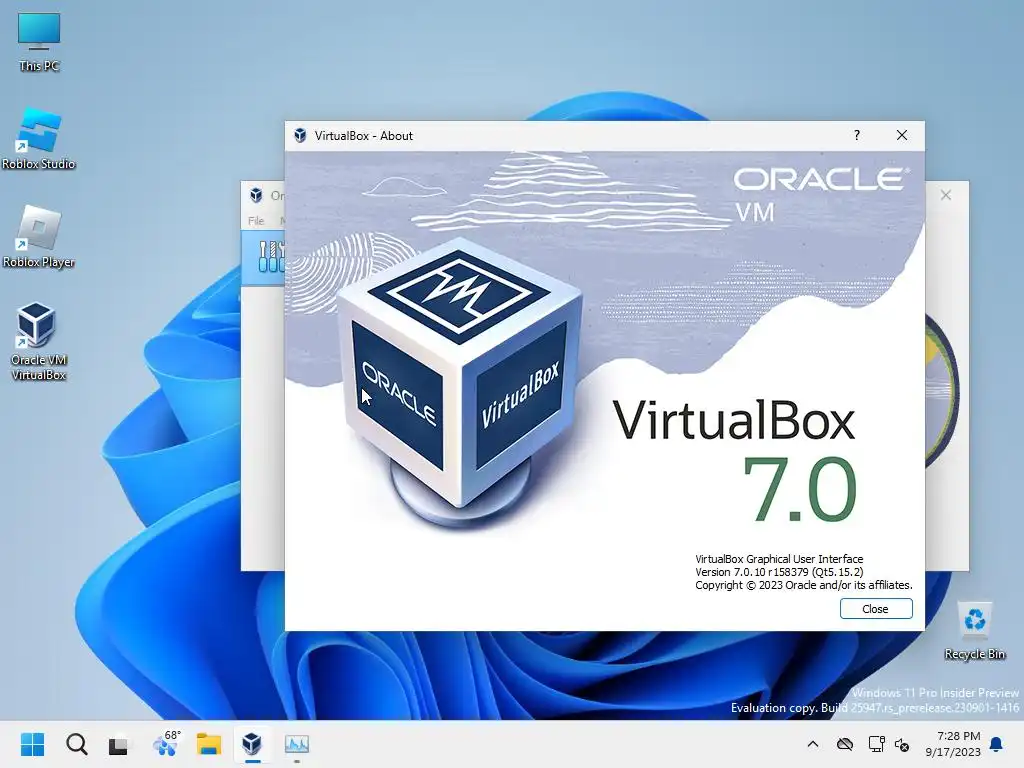Image resolution: width=1024 pixels, height=768 pixels.
Task: Close the VirtualBox Manager window behind the dialog
Action: pyautogui.click(x=946, y=195)
